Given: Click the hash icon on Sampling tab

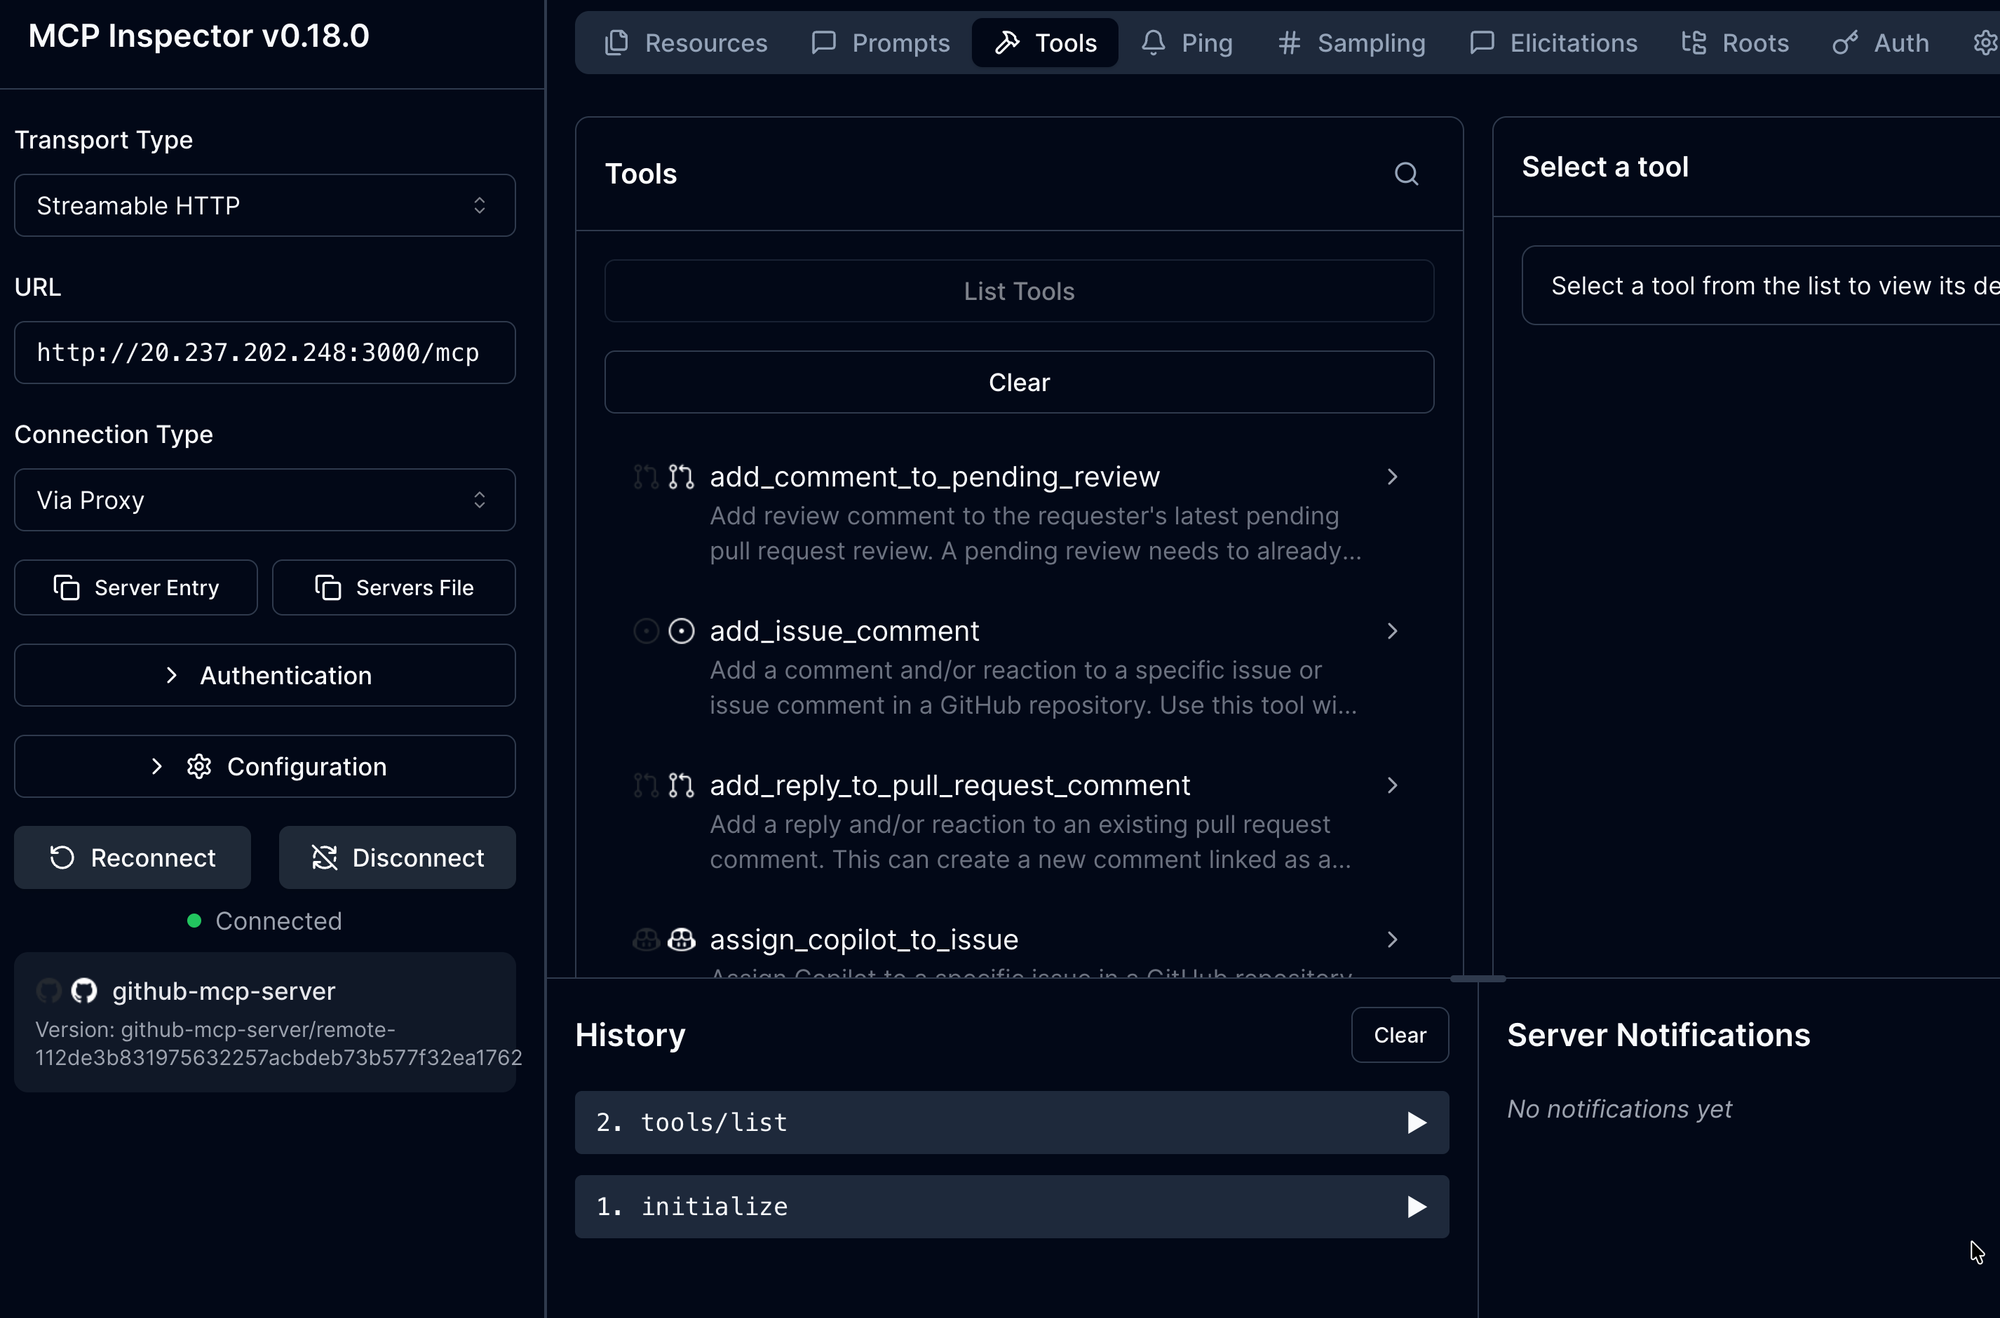Looking at the screenshot, I should [x=1289, y=43].
